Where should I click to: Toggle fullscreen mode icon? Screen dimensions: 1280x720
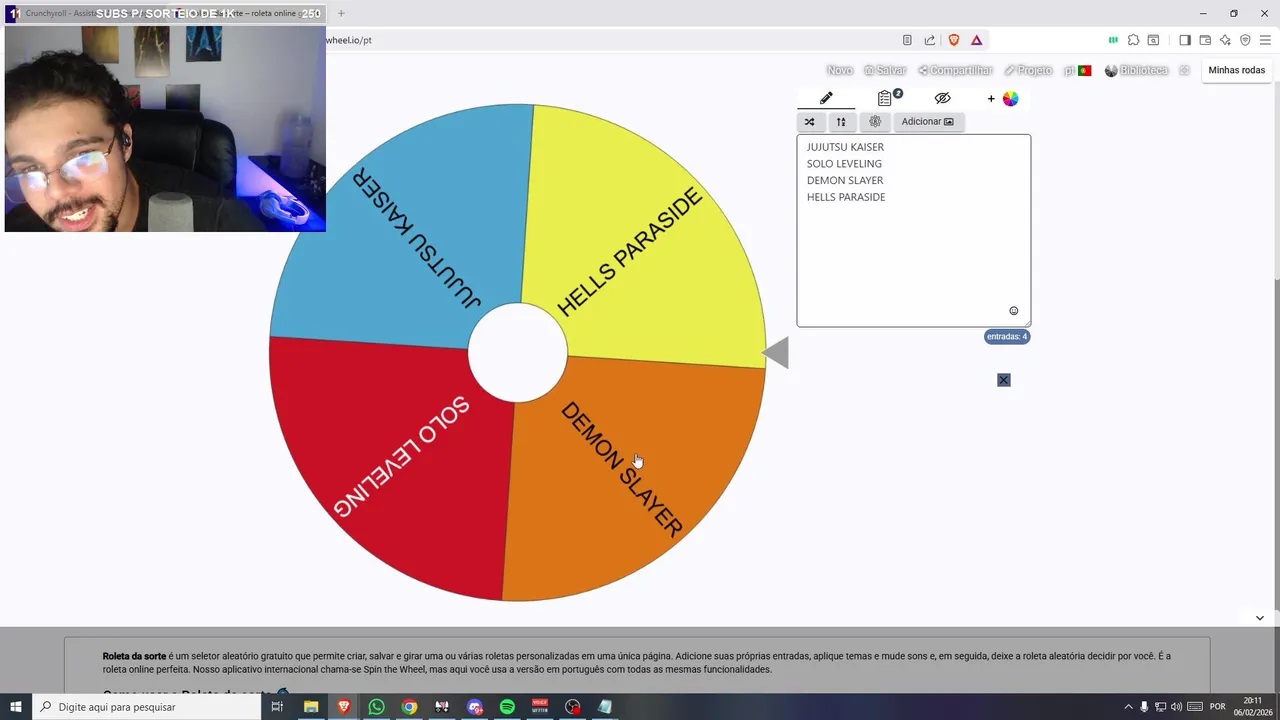[1184, 70]
